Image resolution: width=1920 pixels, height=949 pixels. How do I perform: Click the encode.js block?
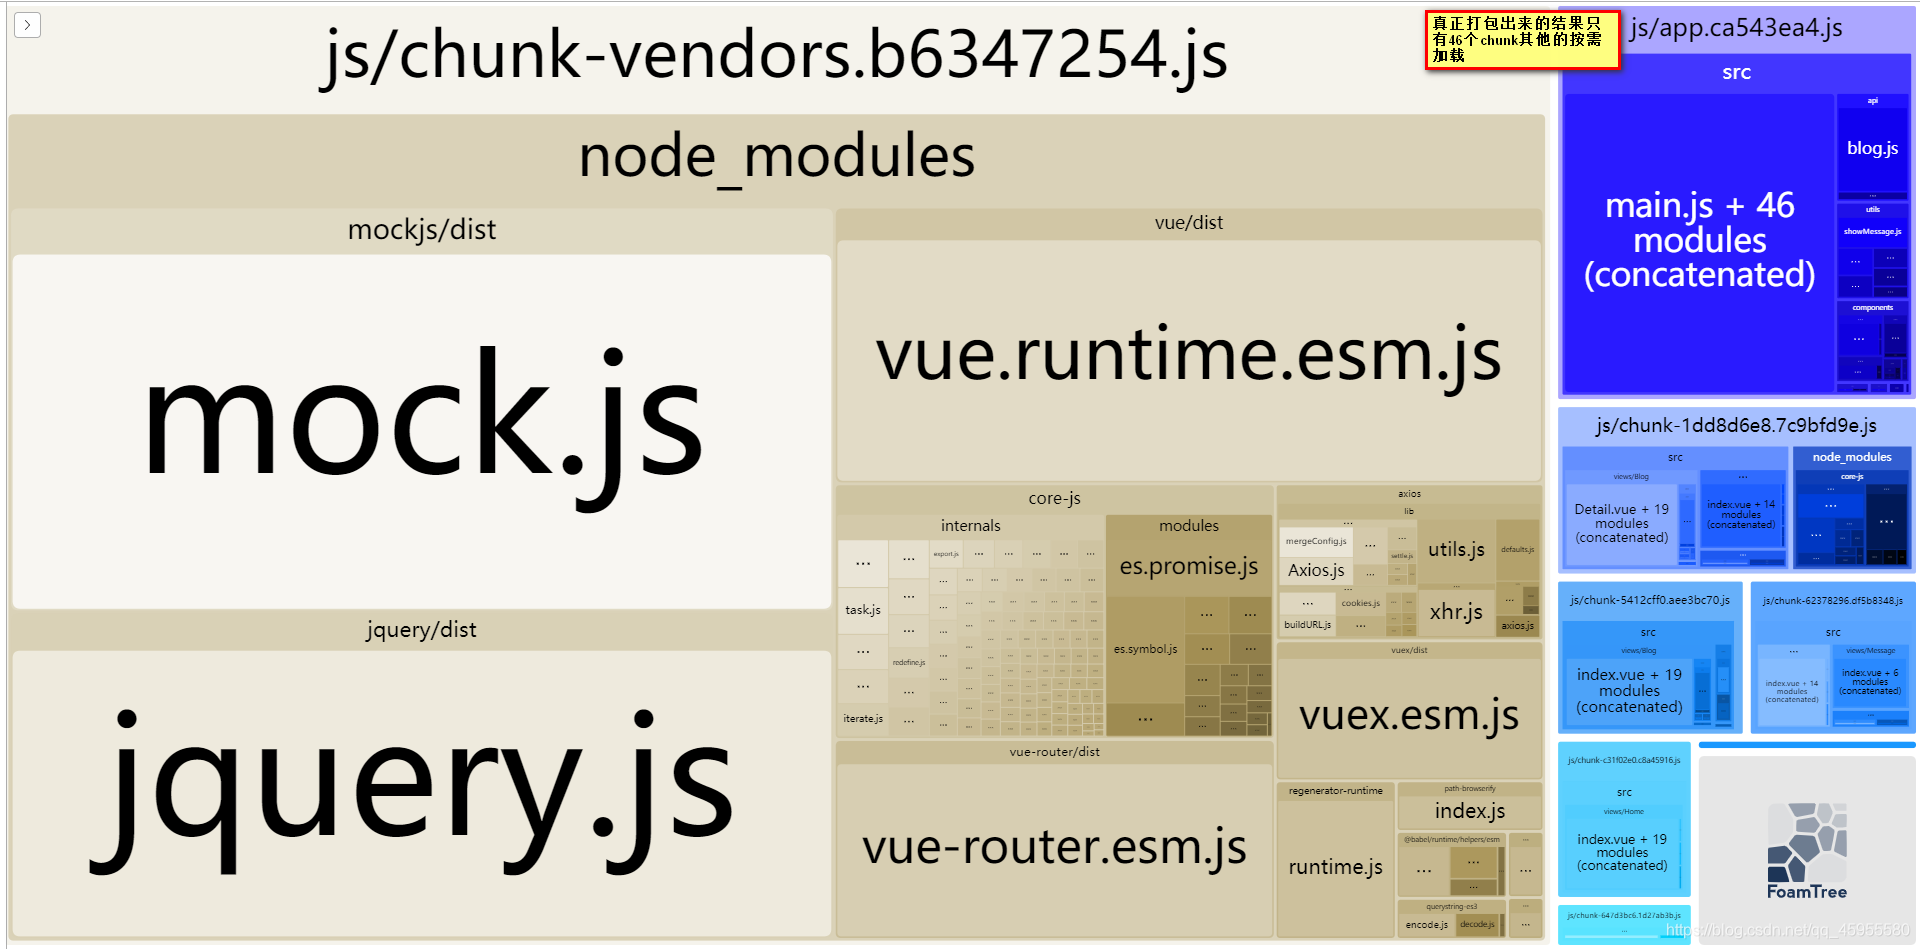coord(1426,925)
